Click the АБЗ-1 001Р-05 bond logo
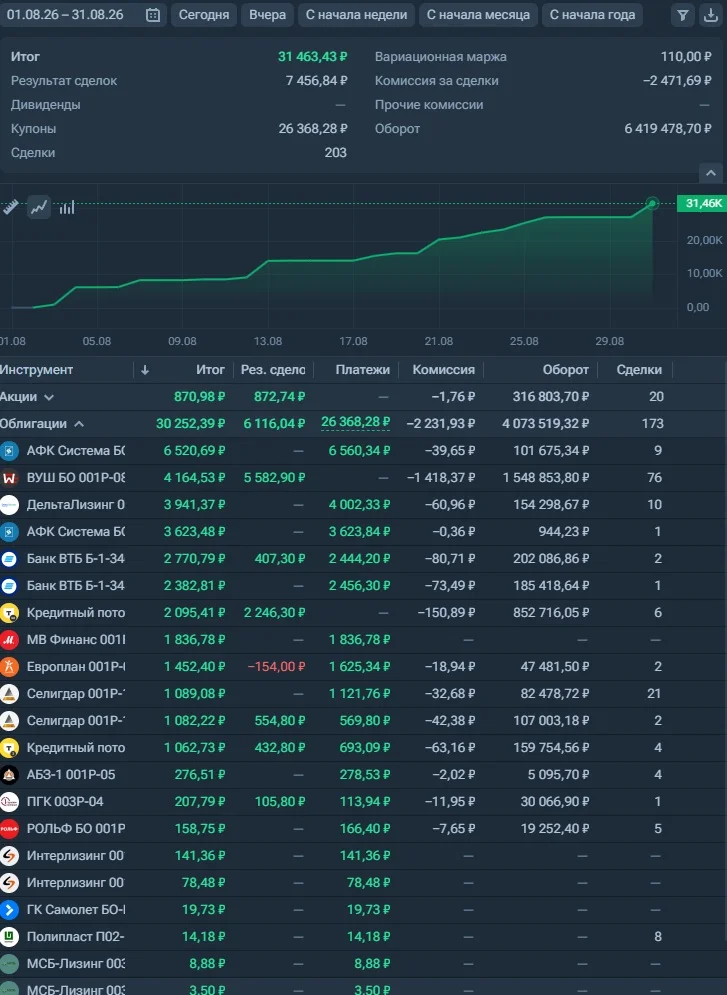727x995 pixels. pyautogui.click(x=9, y=775)
